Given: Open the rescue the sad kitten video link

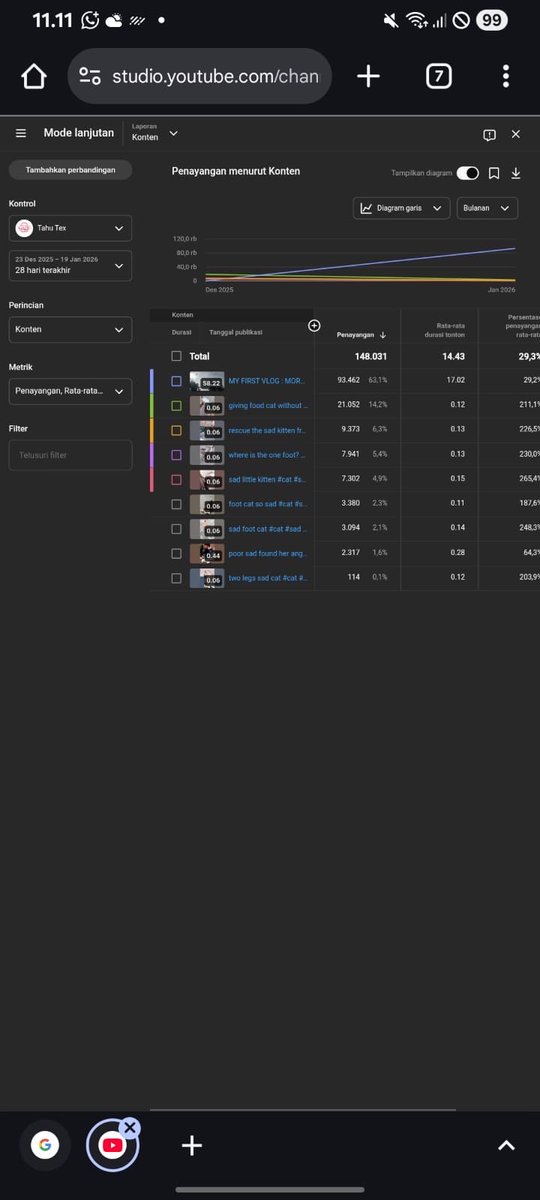Looking at the screenshot, I should 268,430.
